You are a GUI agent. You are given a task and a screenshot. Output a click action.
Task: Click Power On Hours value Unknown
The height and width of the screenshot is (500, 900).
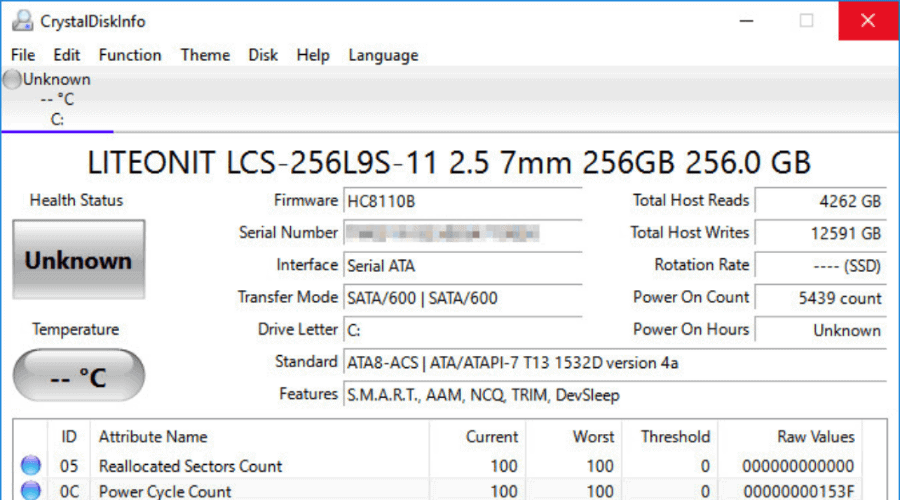coord(821,330)
